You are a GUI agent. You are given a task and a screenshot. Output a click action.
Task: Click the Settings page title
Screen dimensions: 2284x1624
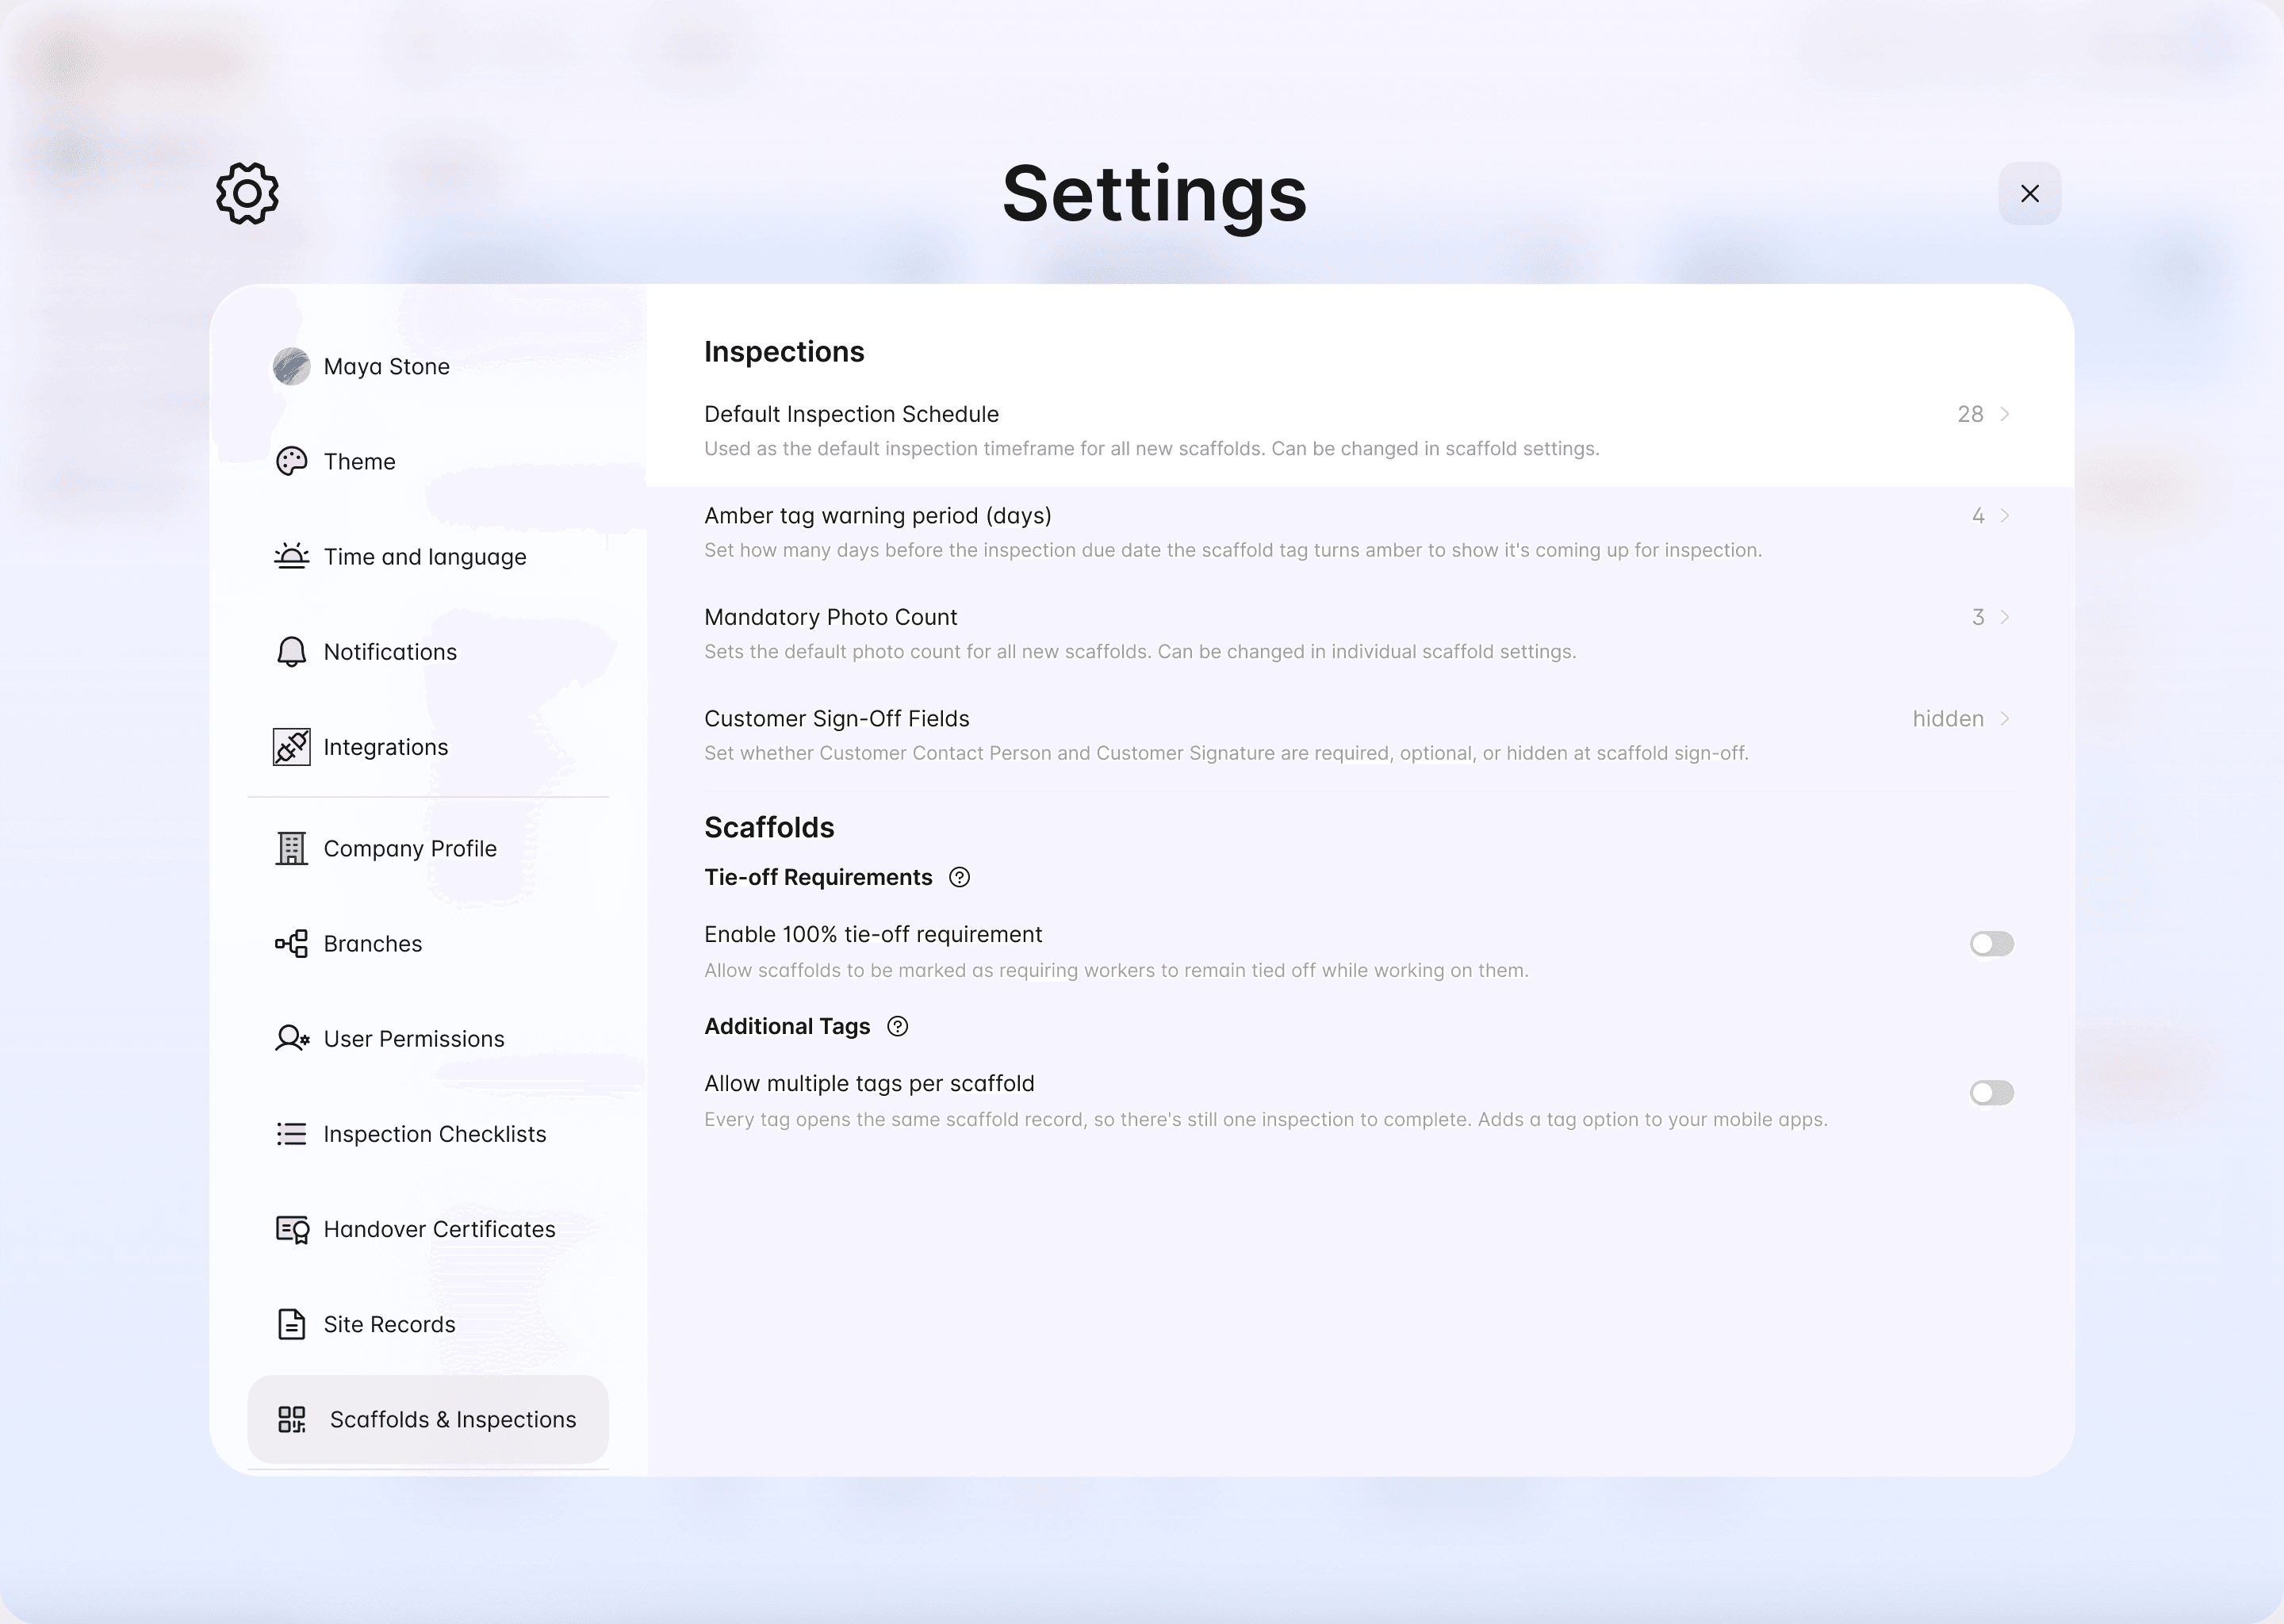1154,194
